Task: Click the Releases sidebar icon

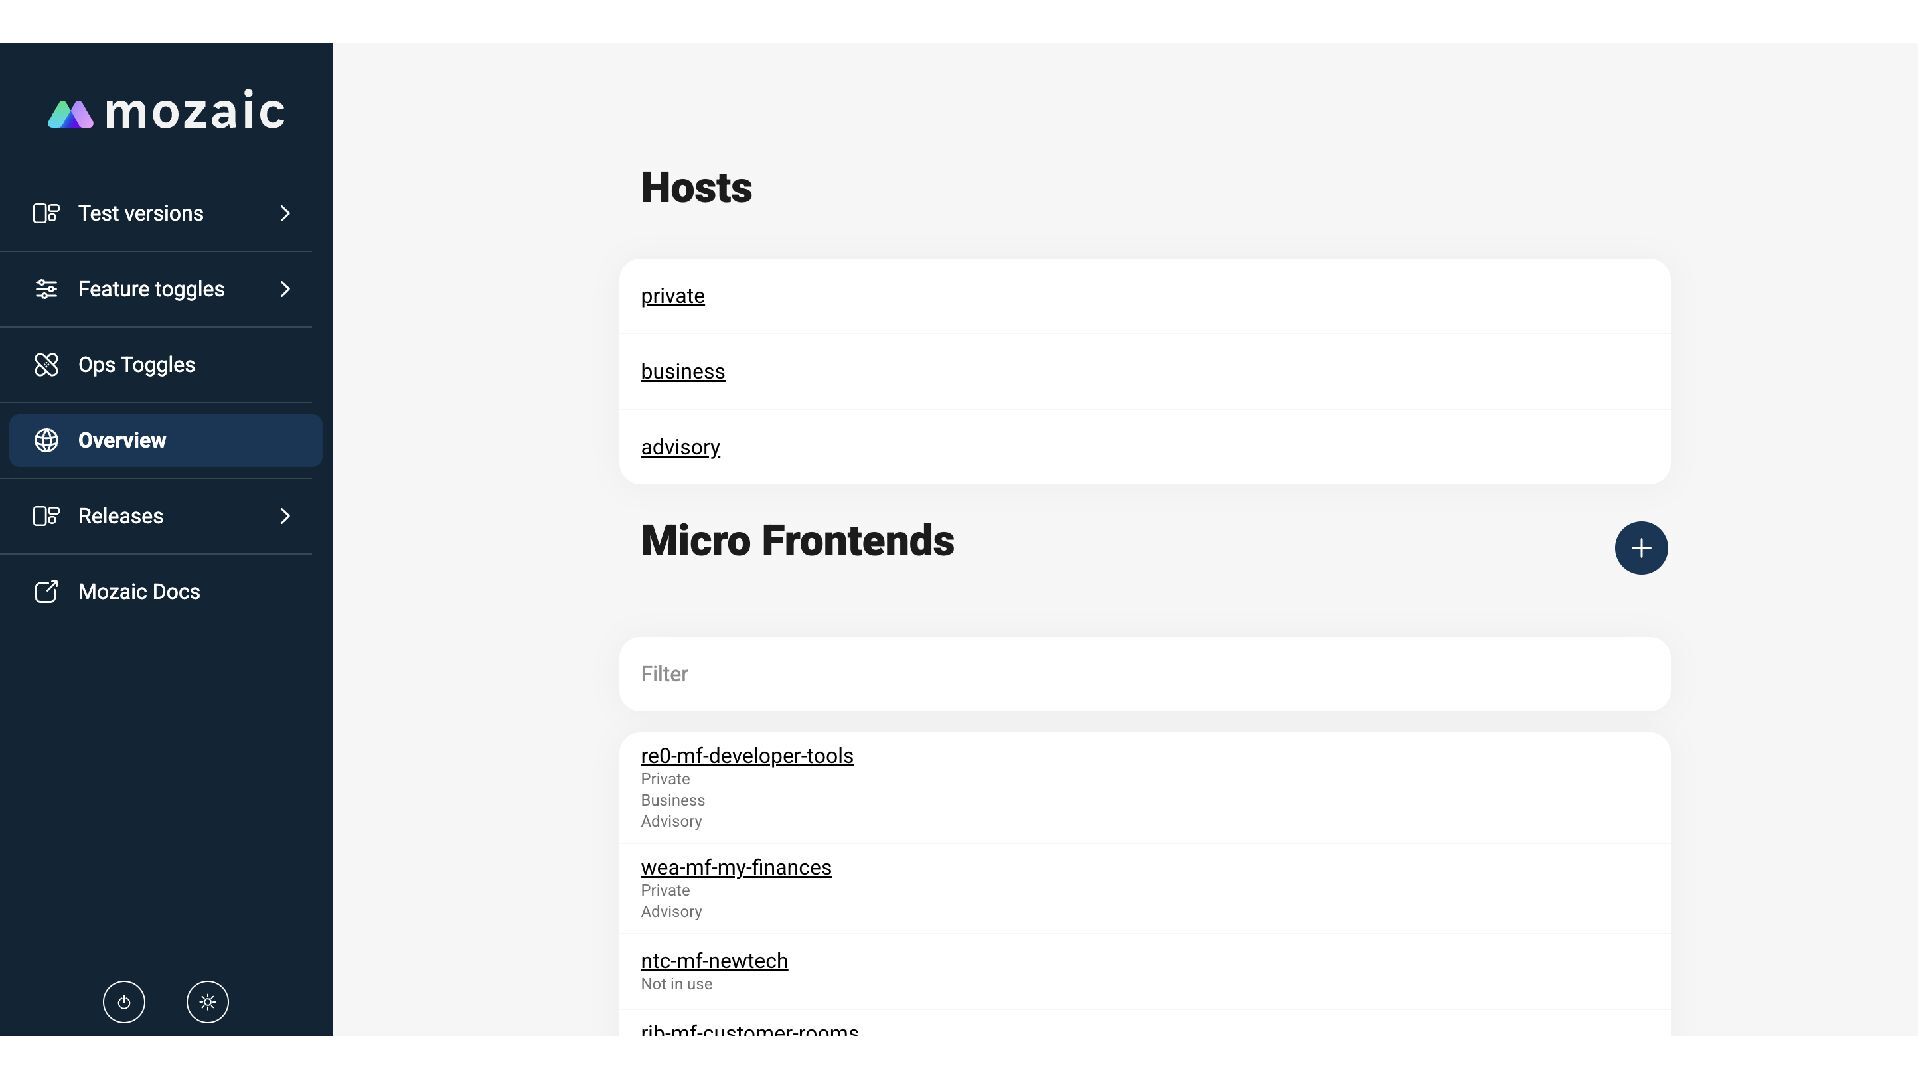Action: pyautogui.click(x=46, y=516)
